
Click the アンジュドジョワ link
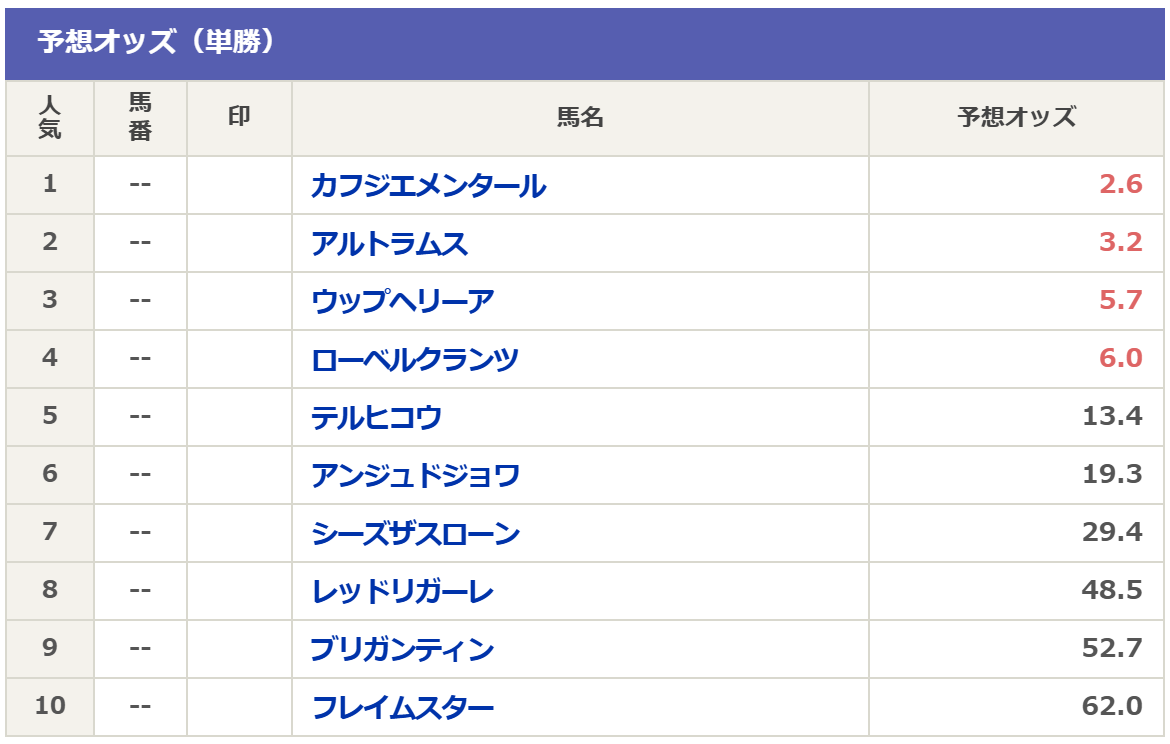[x=415, y=475]
